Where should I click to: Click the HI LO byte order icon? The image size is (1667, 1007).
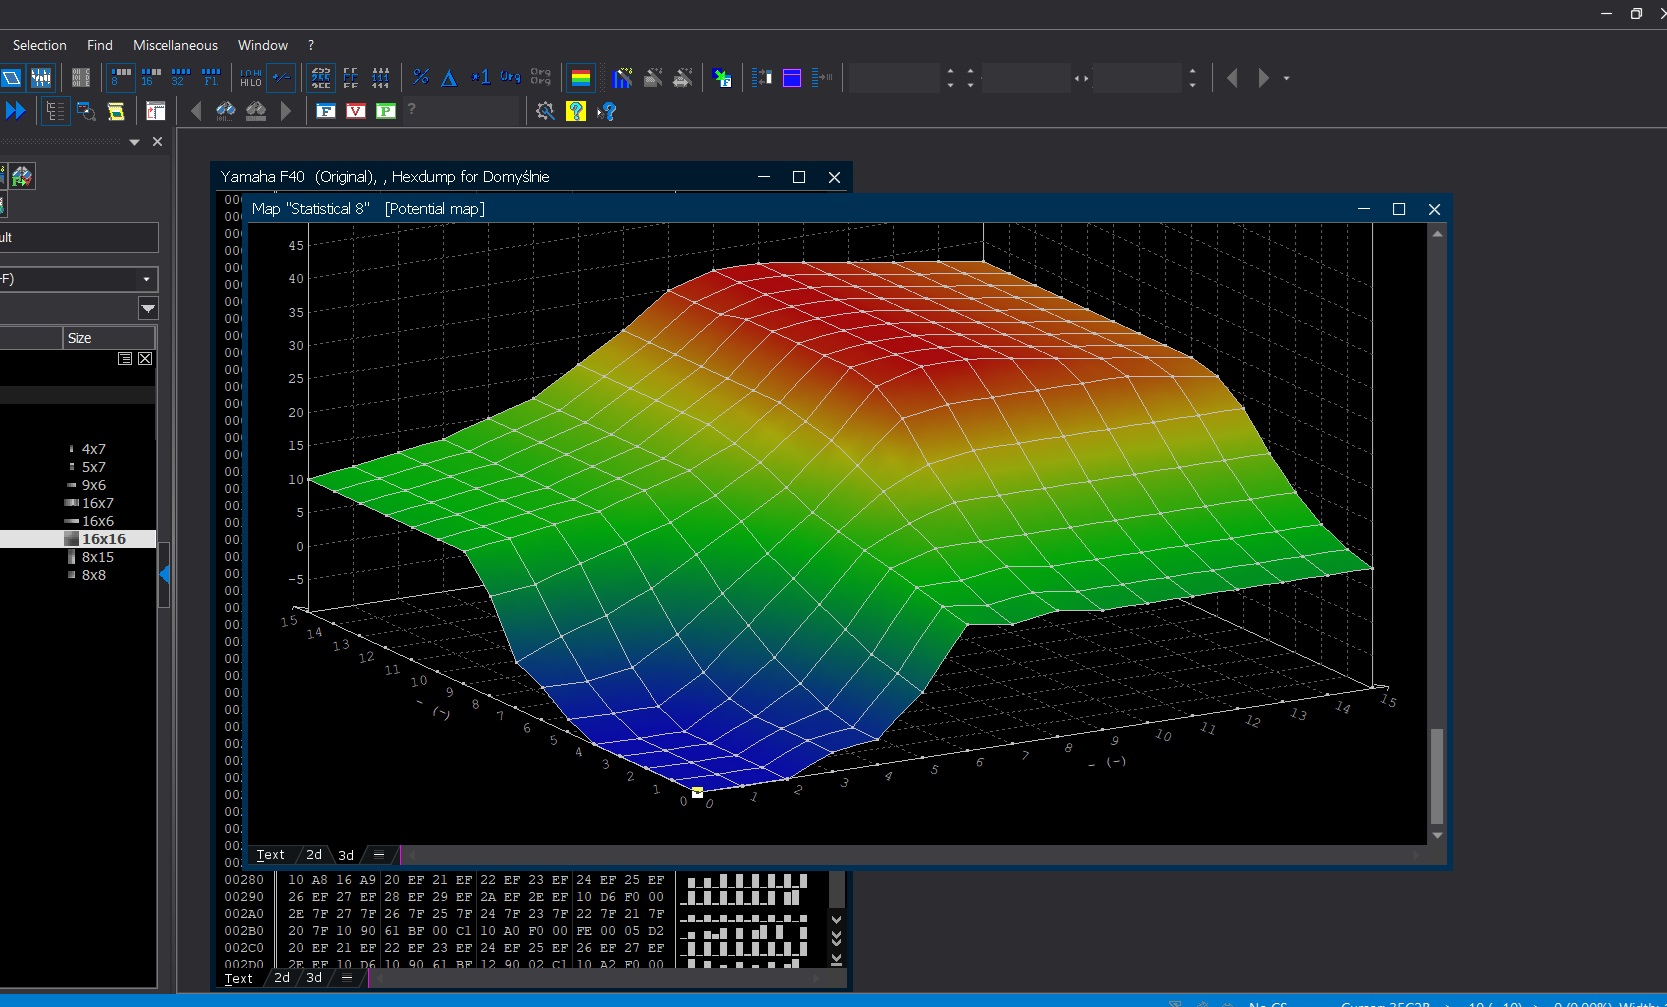(250, 77)
